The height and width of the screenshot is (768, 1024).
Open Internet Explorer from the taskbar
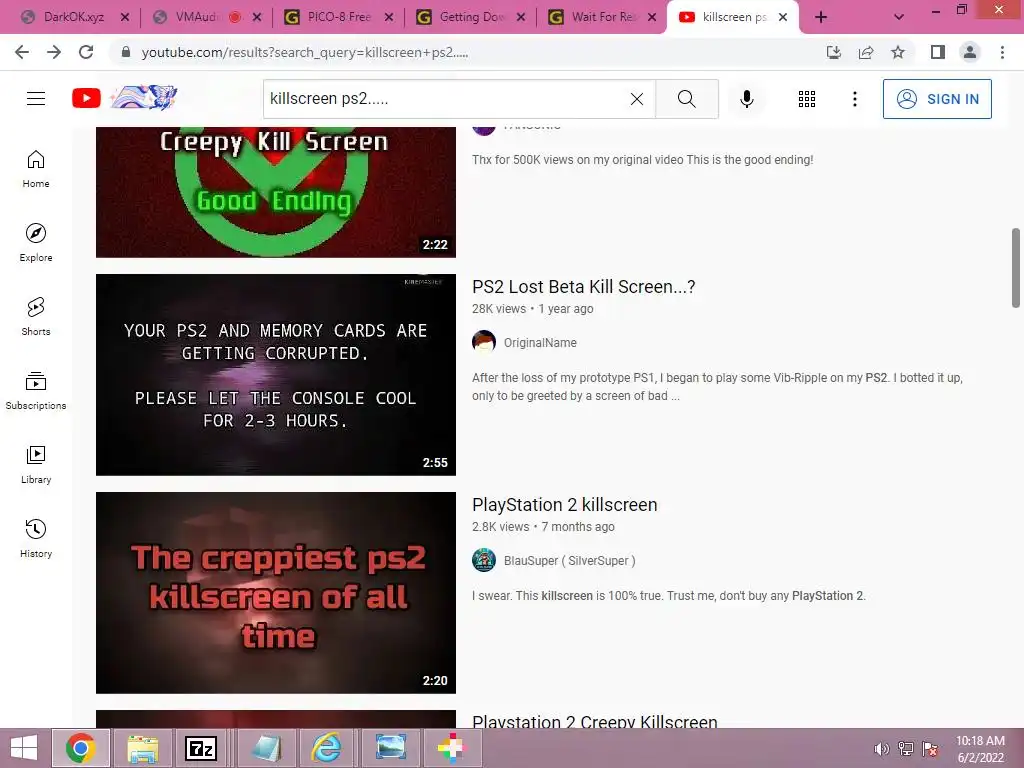327,748
